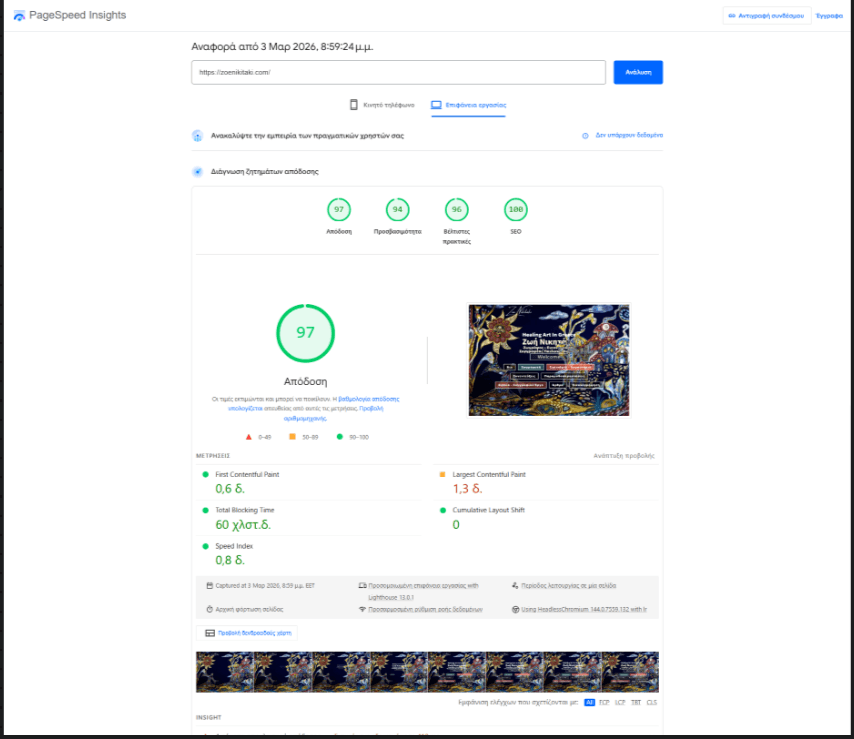Click the URL input field

[398, 72]
